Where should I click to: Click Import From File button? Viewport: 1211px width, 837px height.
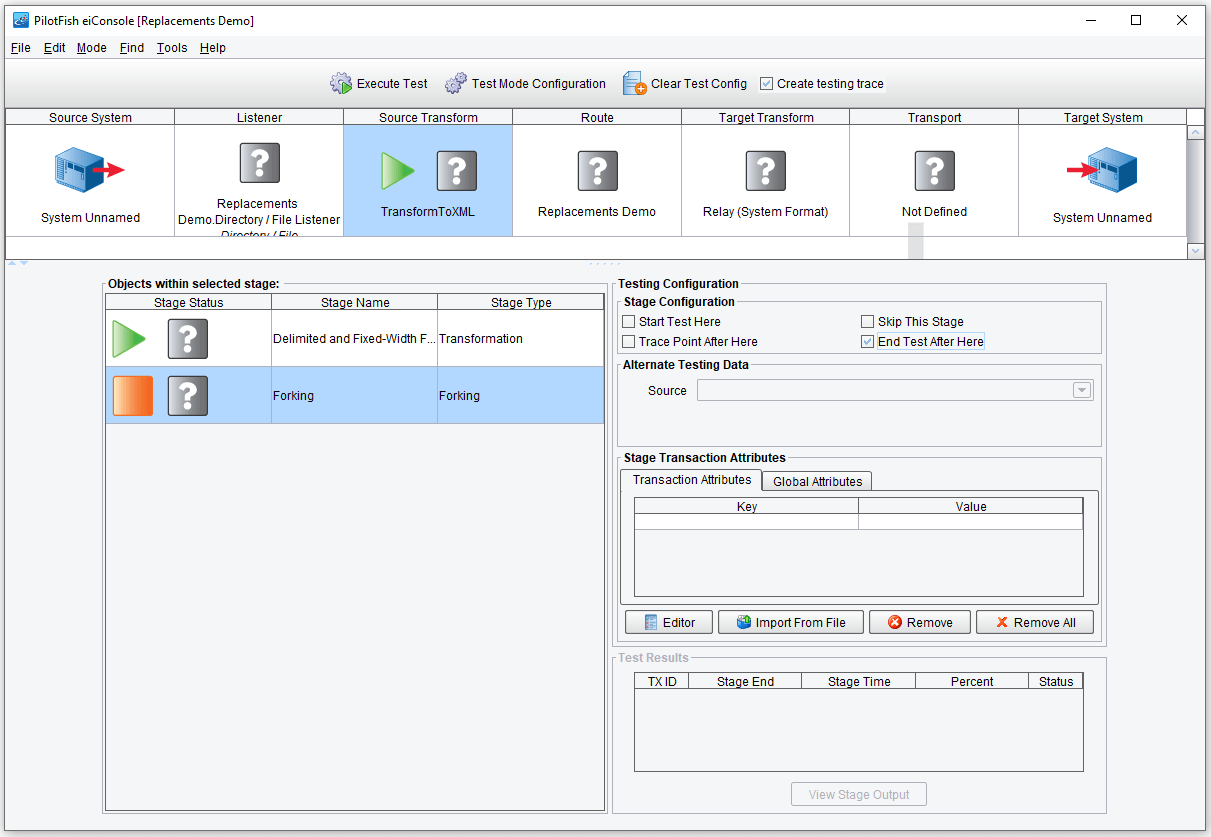pos(790,622)
